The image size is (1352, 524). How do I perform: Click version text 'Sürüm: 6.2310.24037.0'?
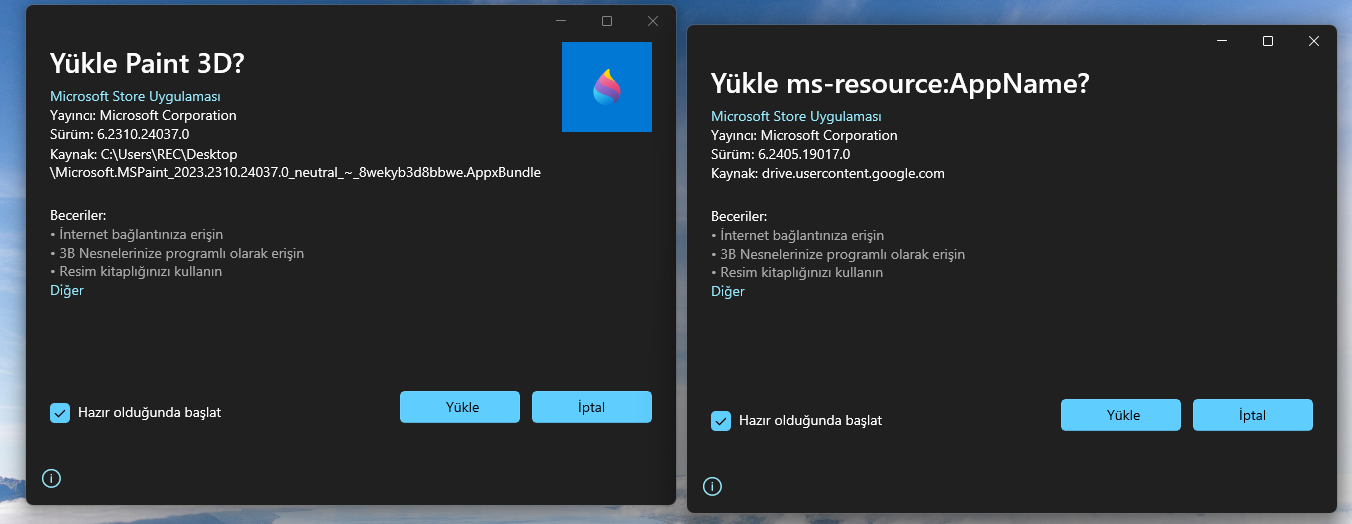pyautogui.click(x=120, y=134)
